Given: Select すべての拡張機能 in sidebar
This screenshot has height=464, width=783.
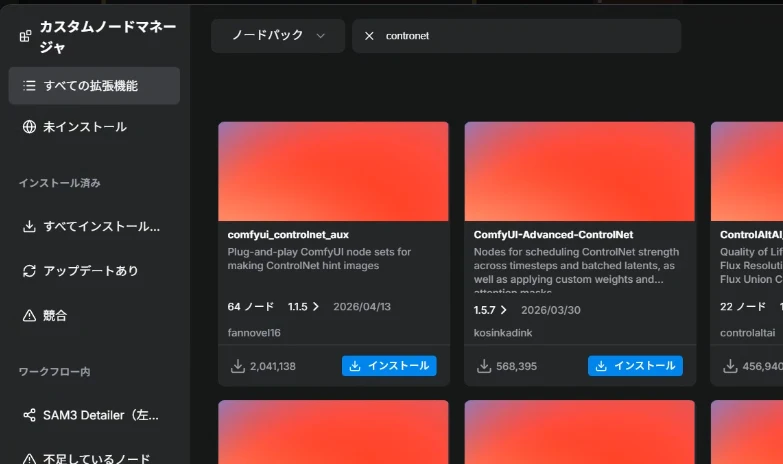Looking at the screenshot, I should (94, 86).
